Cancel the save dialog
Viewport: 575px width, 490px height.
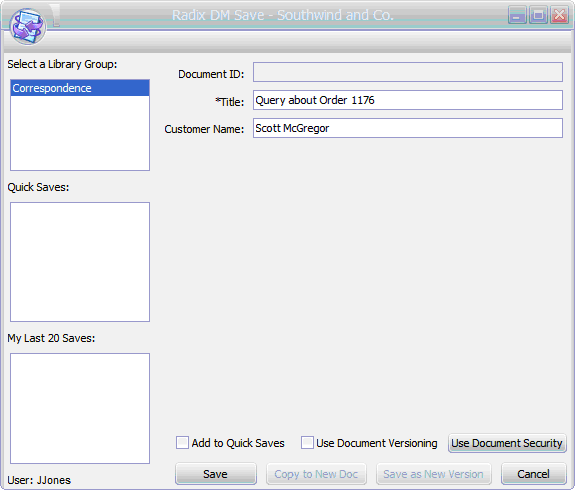tap(534, 474)
